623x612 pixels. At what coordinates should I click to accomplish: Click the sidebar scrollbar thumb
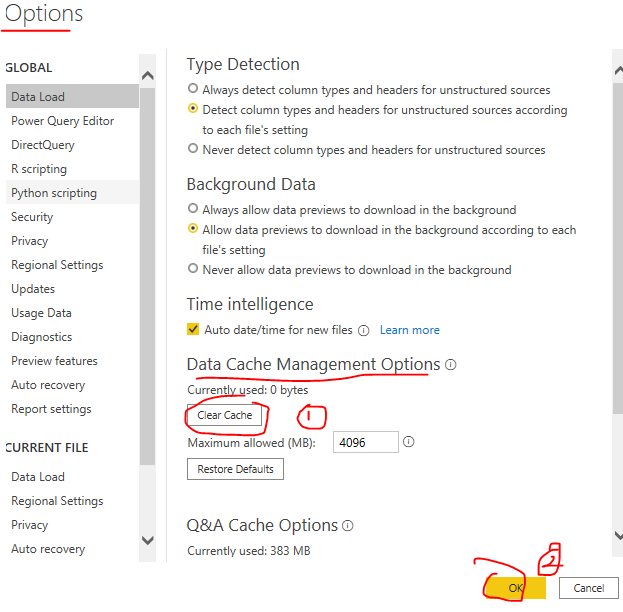[x=147, y=276]
